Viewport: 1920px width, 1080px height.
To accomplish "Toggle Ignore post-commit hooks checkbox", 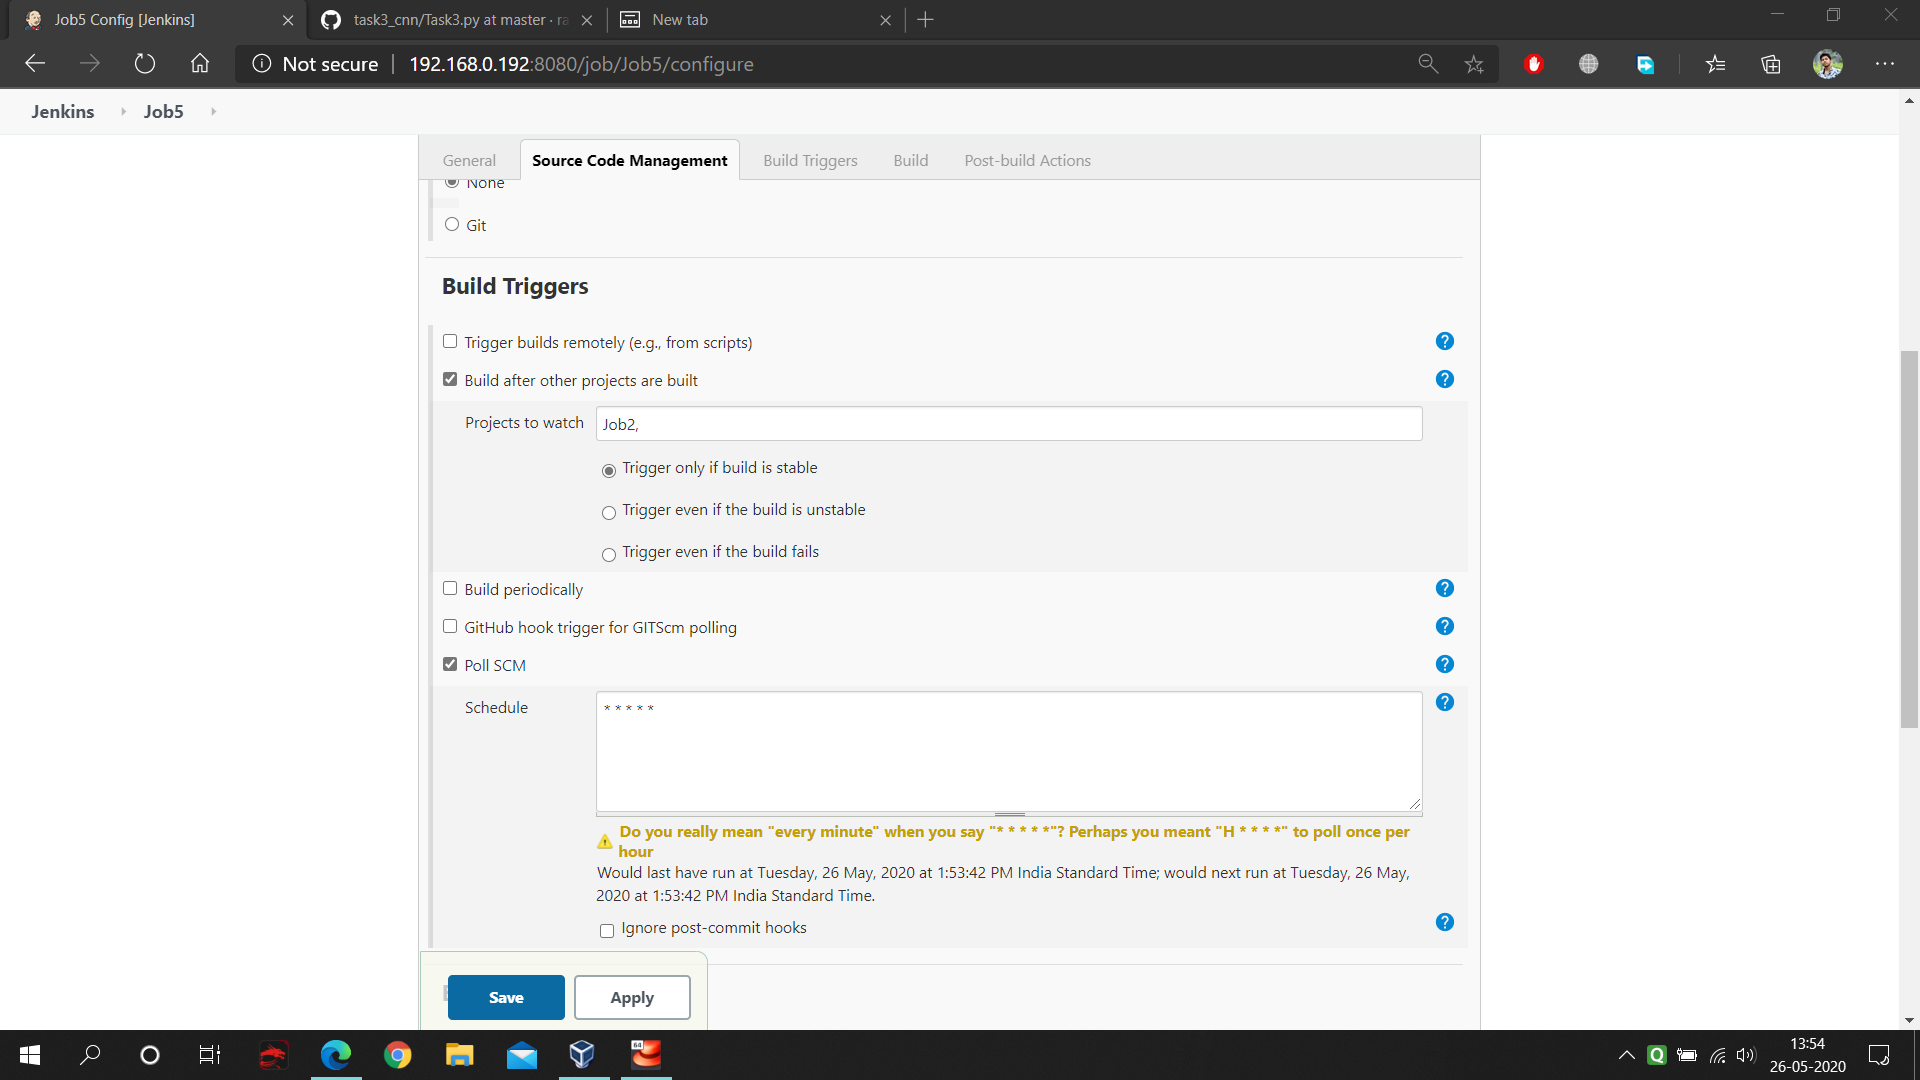I will point(607,931).
